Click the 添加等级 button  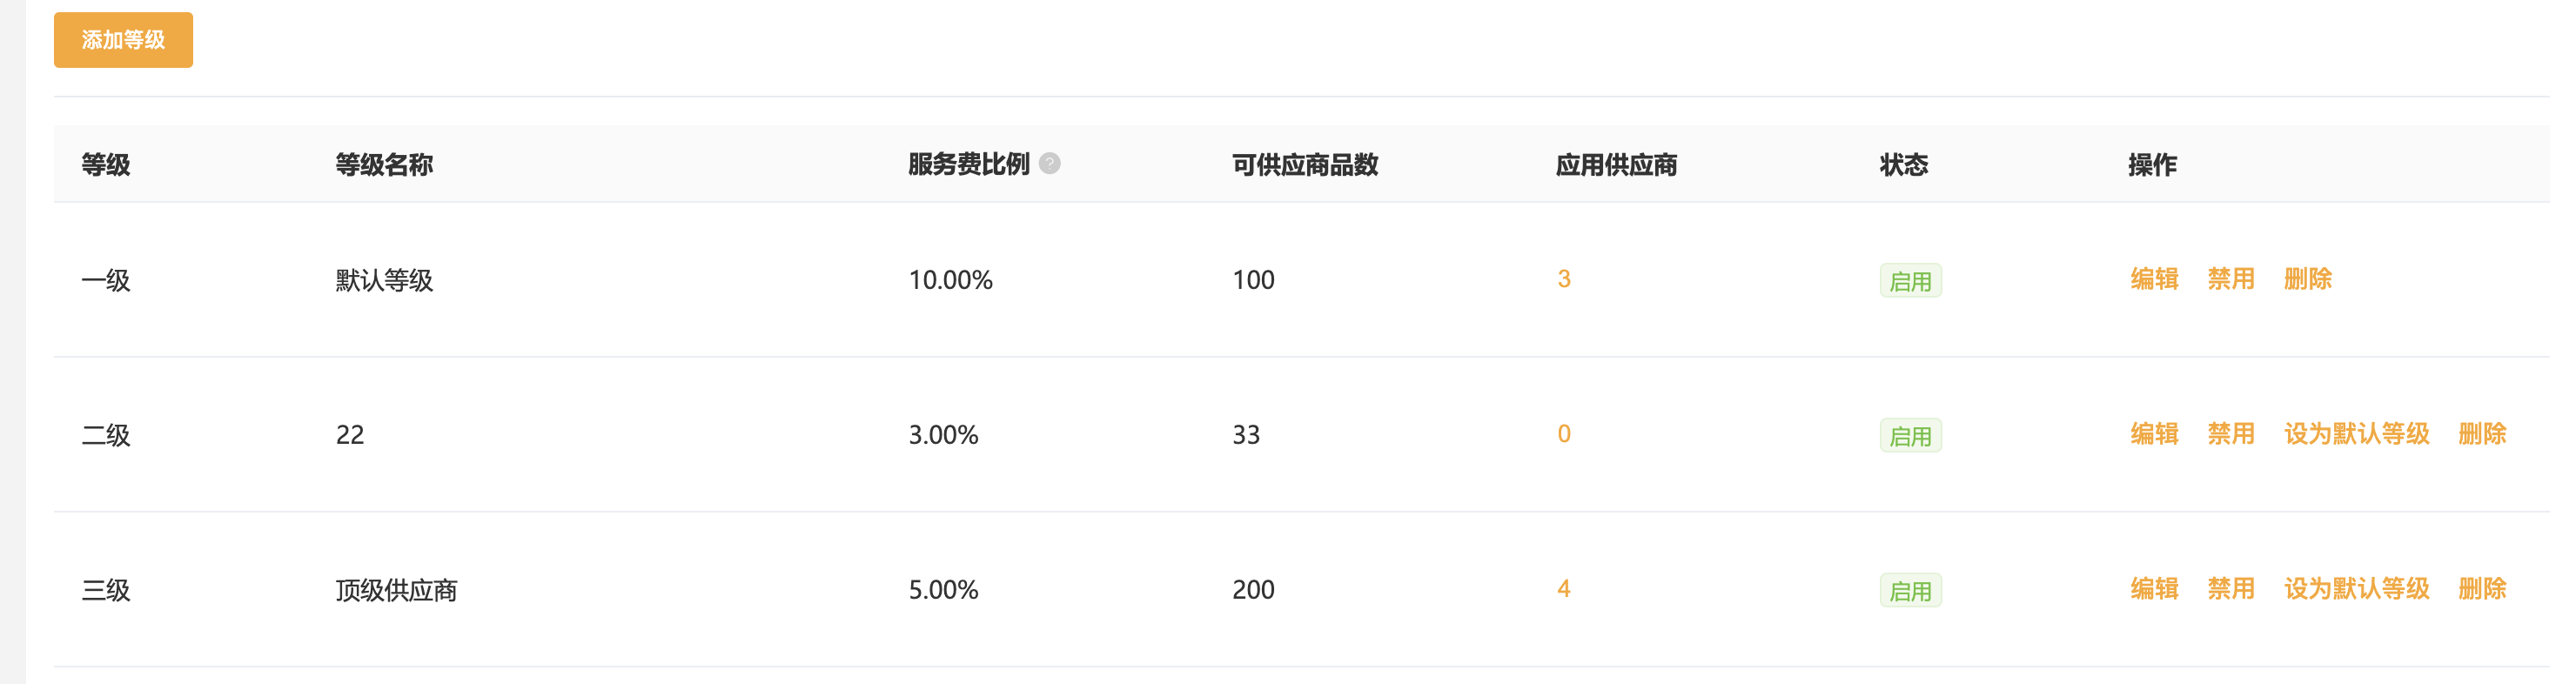coord(123,40)
